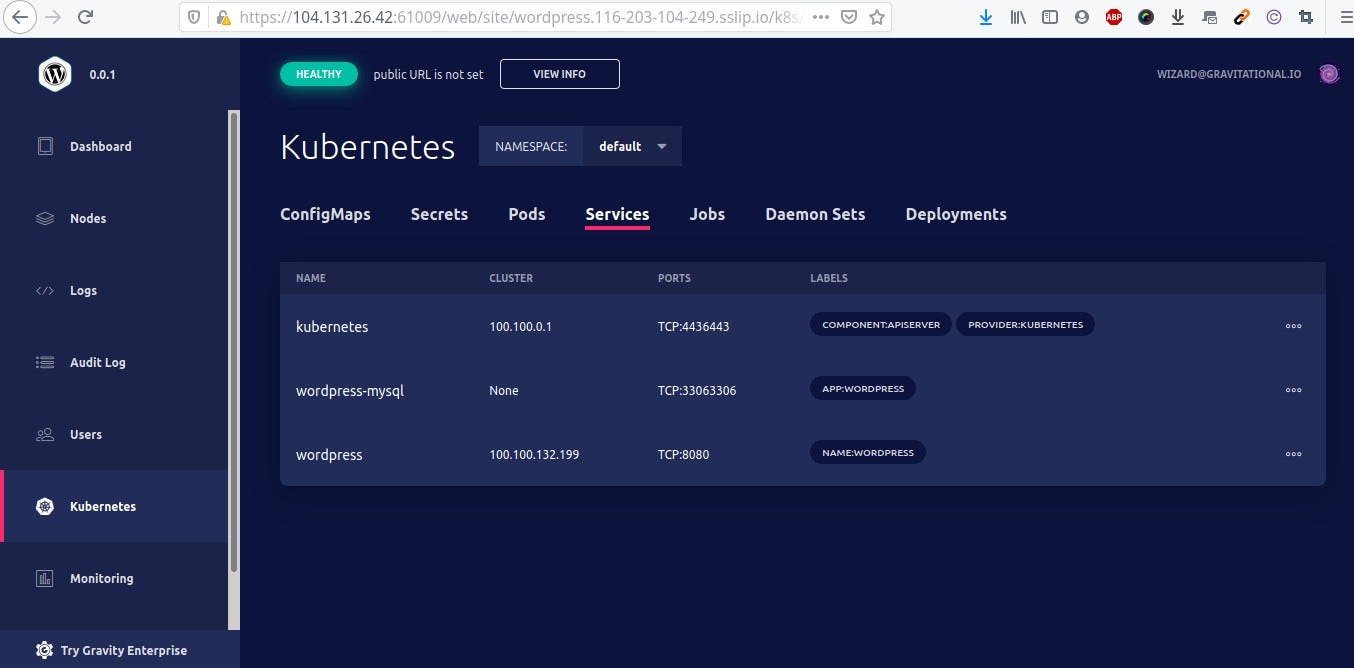Select the Kubernetes sidebar item
Viewport: 1354px width, 668px height.
[x=115, y=506]
